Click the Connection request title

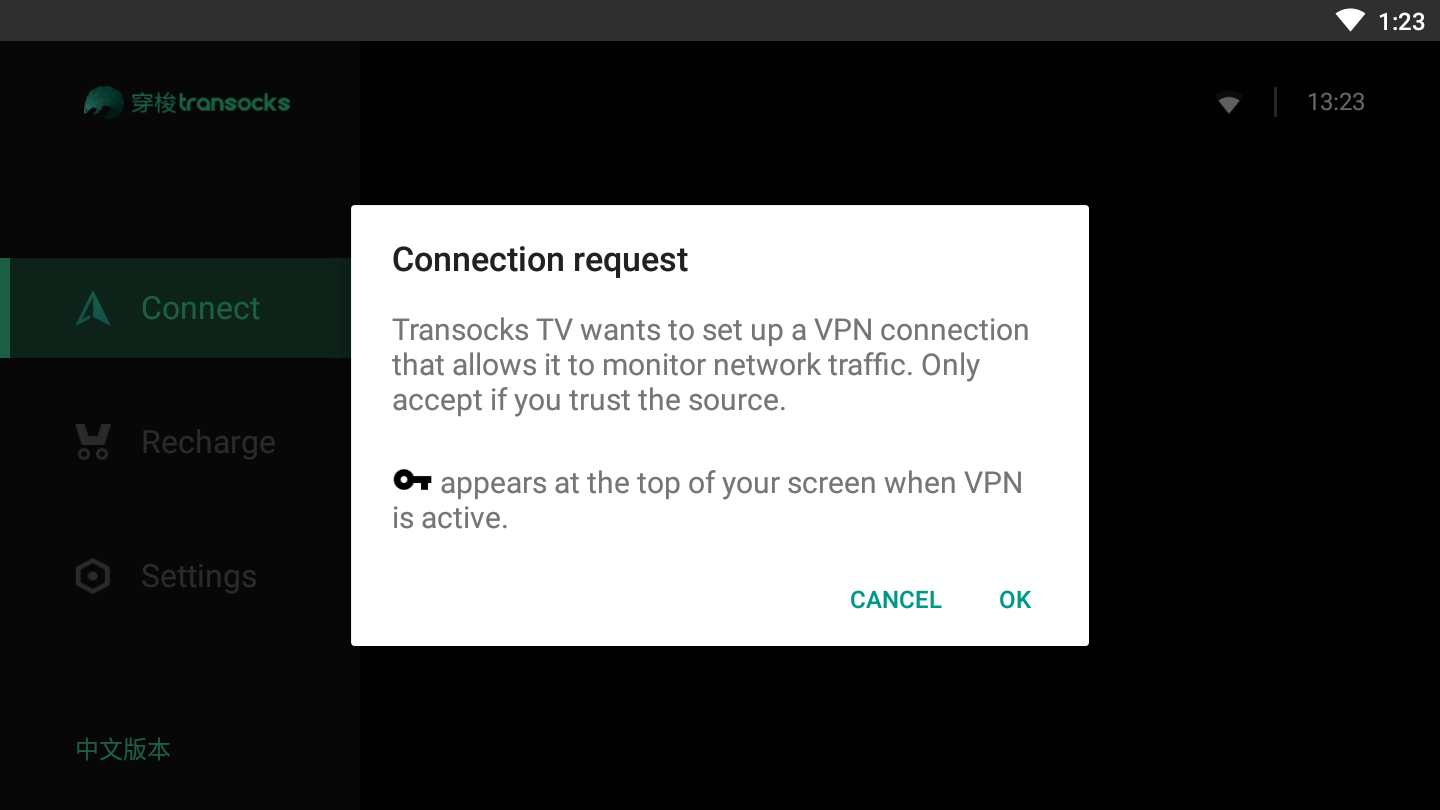pyautogui.click(x=540, y=260)
